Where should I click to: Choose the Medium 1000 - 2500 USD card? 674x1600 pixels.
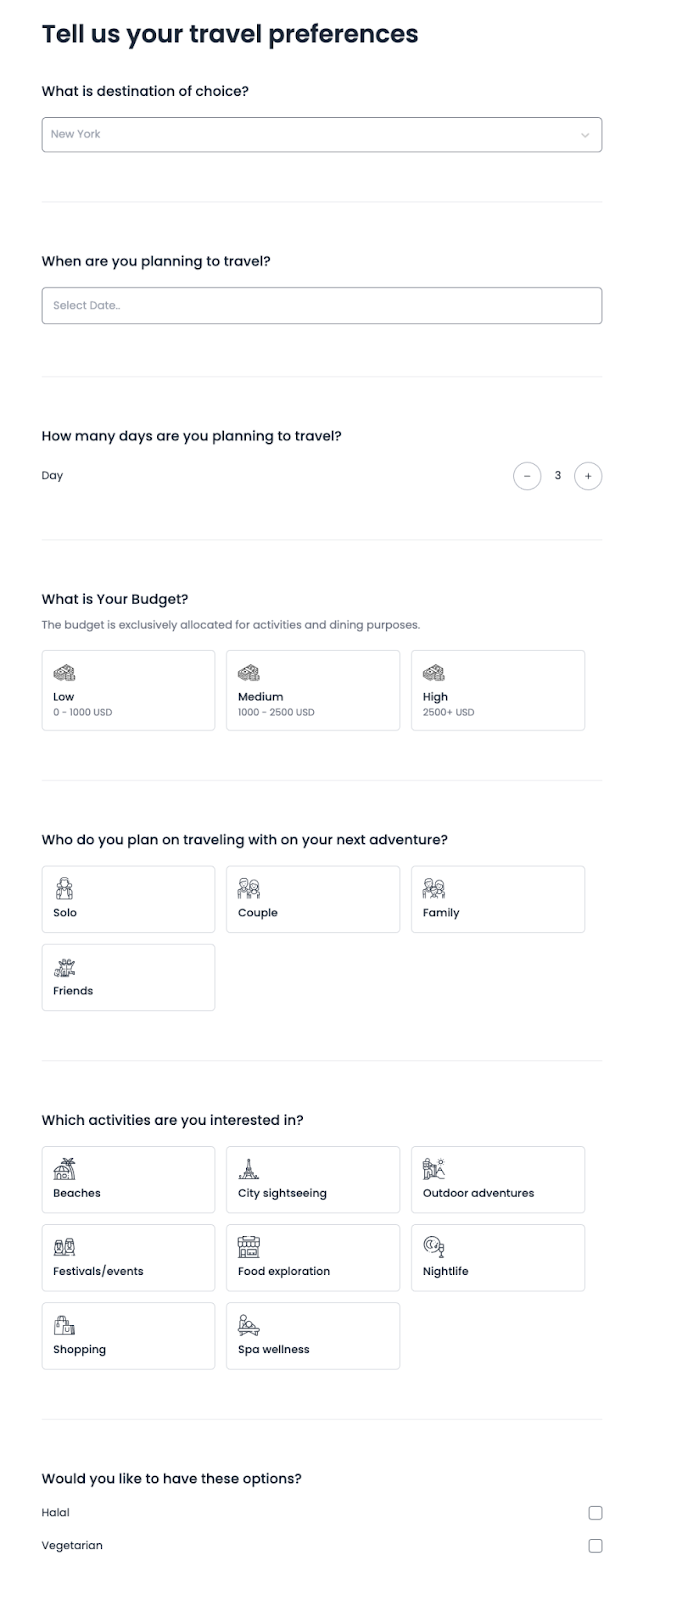313,690
